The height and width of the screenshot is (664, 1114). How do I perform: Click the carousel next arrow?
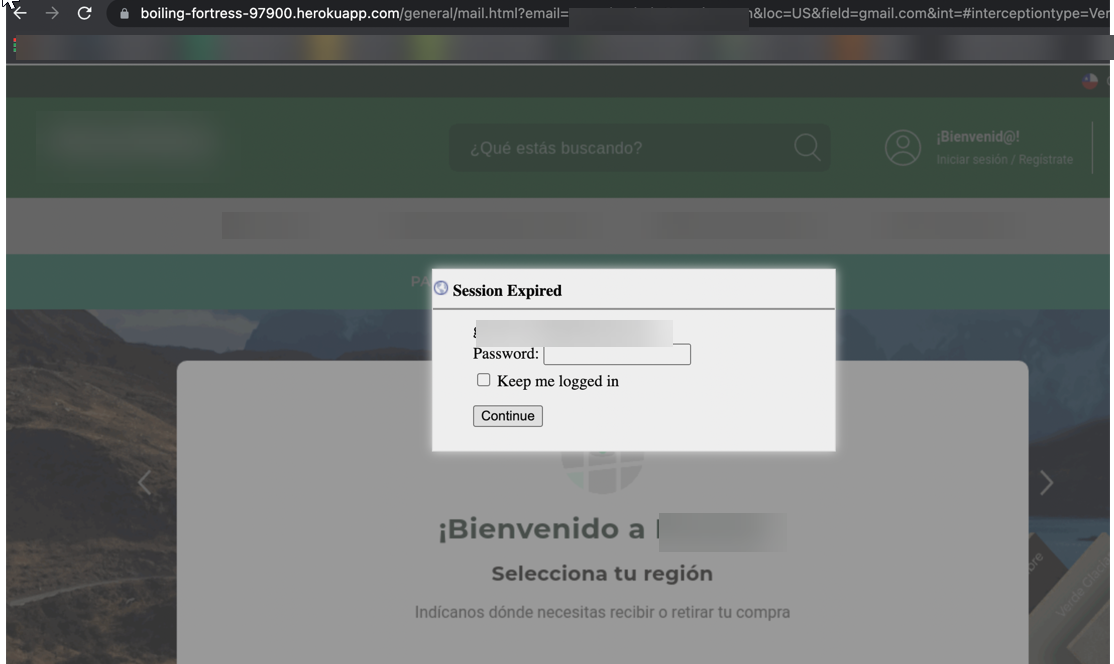1046,483
